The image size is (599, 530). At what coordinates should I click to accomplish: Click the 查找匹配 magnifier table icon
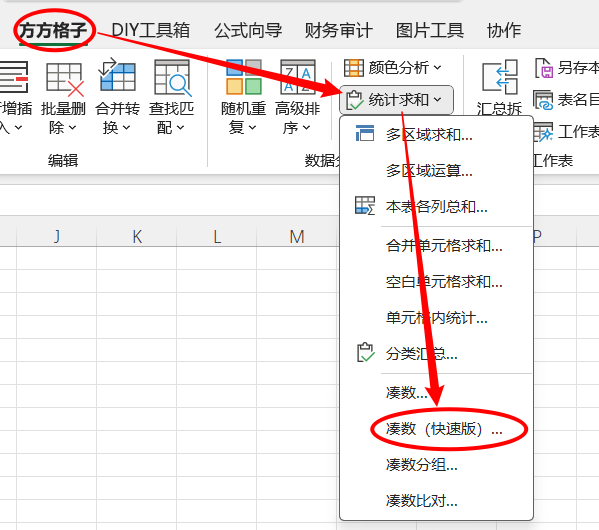tap(172, 78)
